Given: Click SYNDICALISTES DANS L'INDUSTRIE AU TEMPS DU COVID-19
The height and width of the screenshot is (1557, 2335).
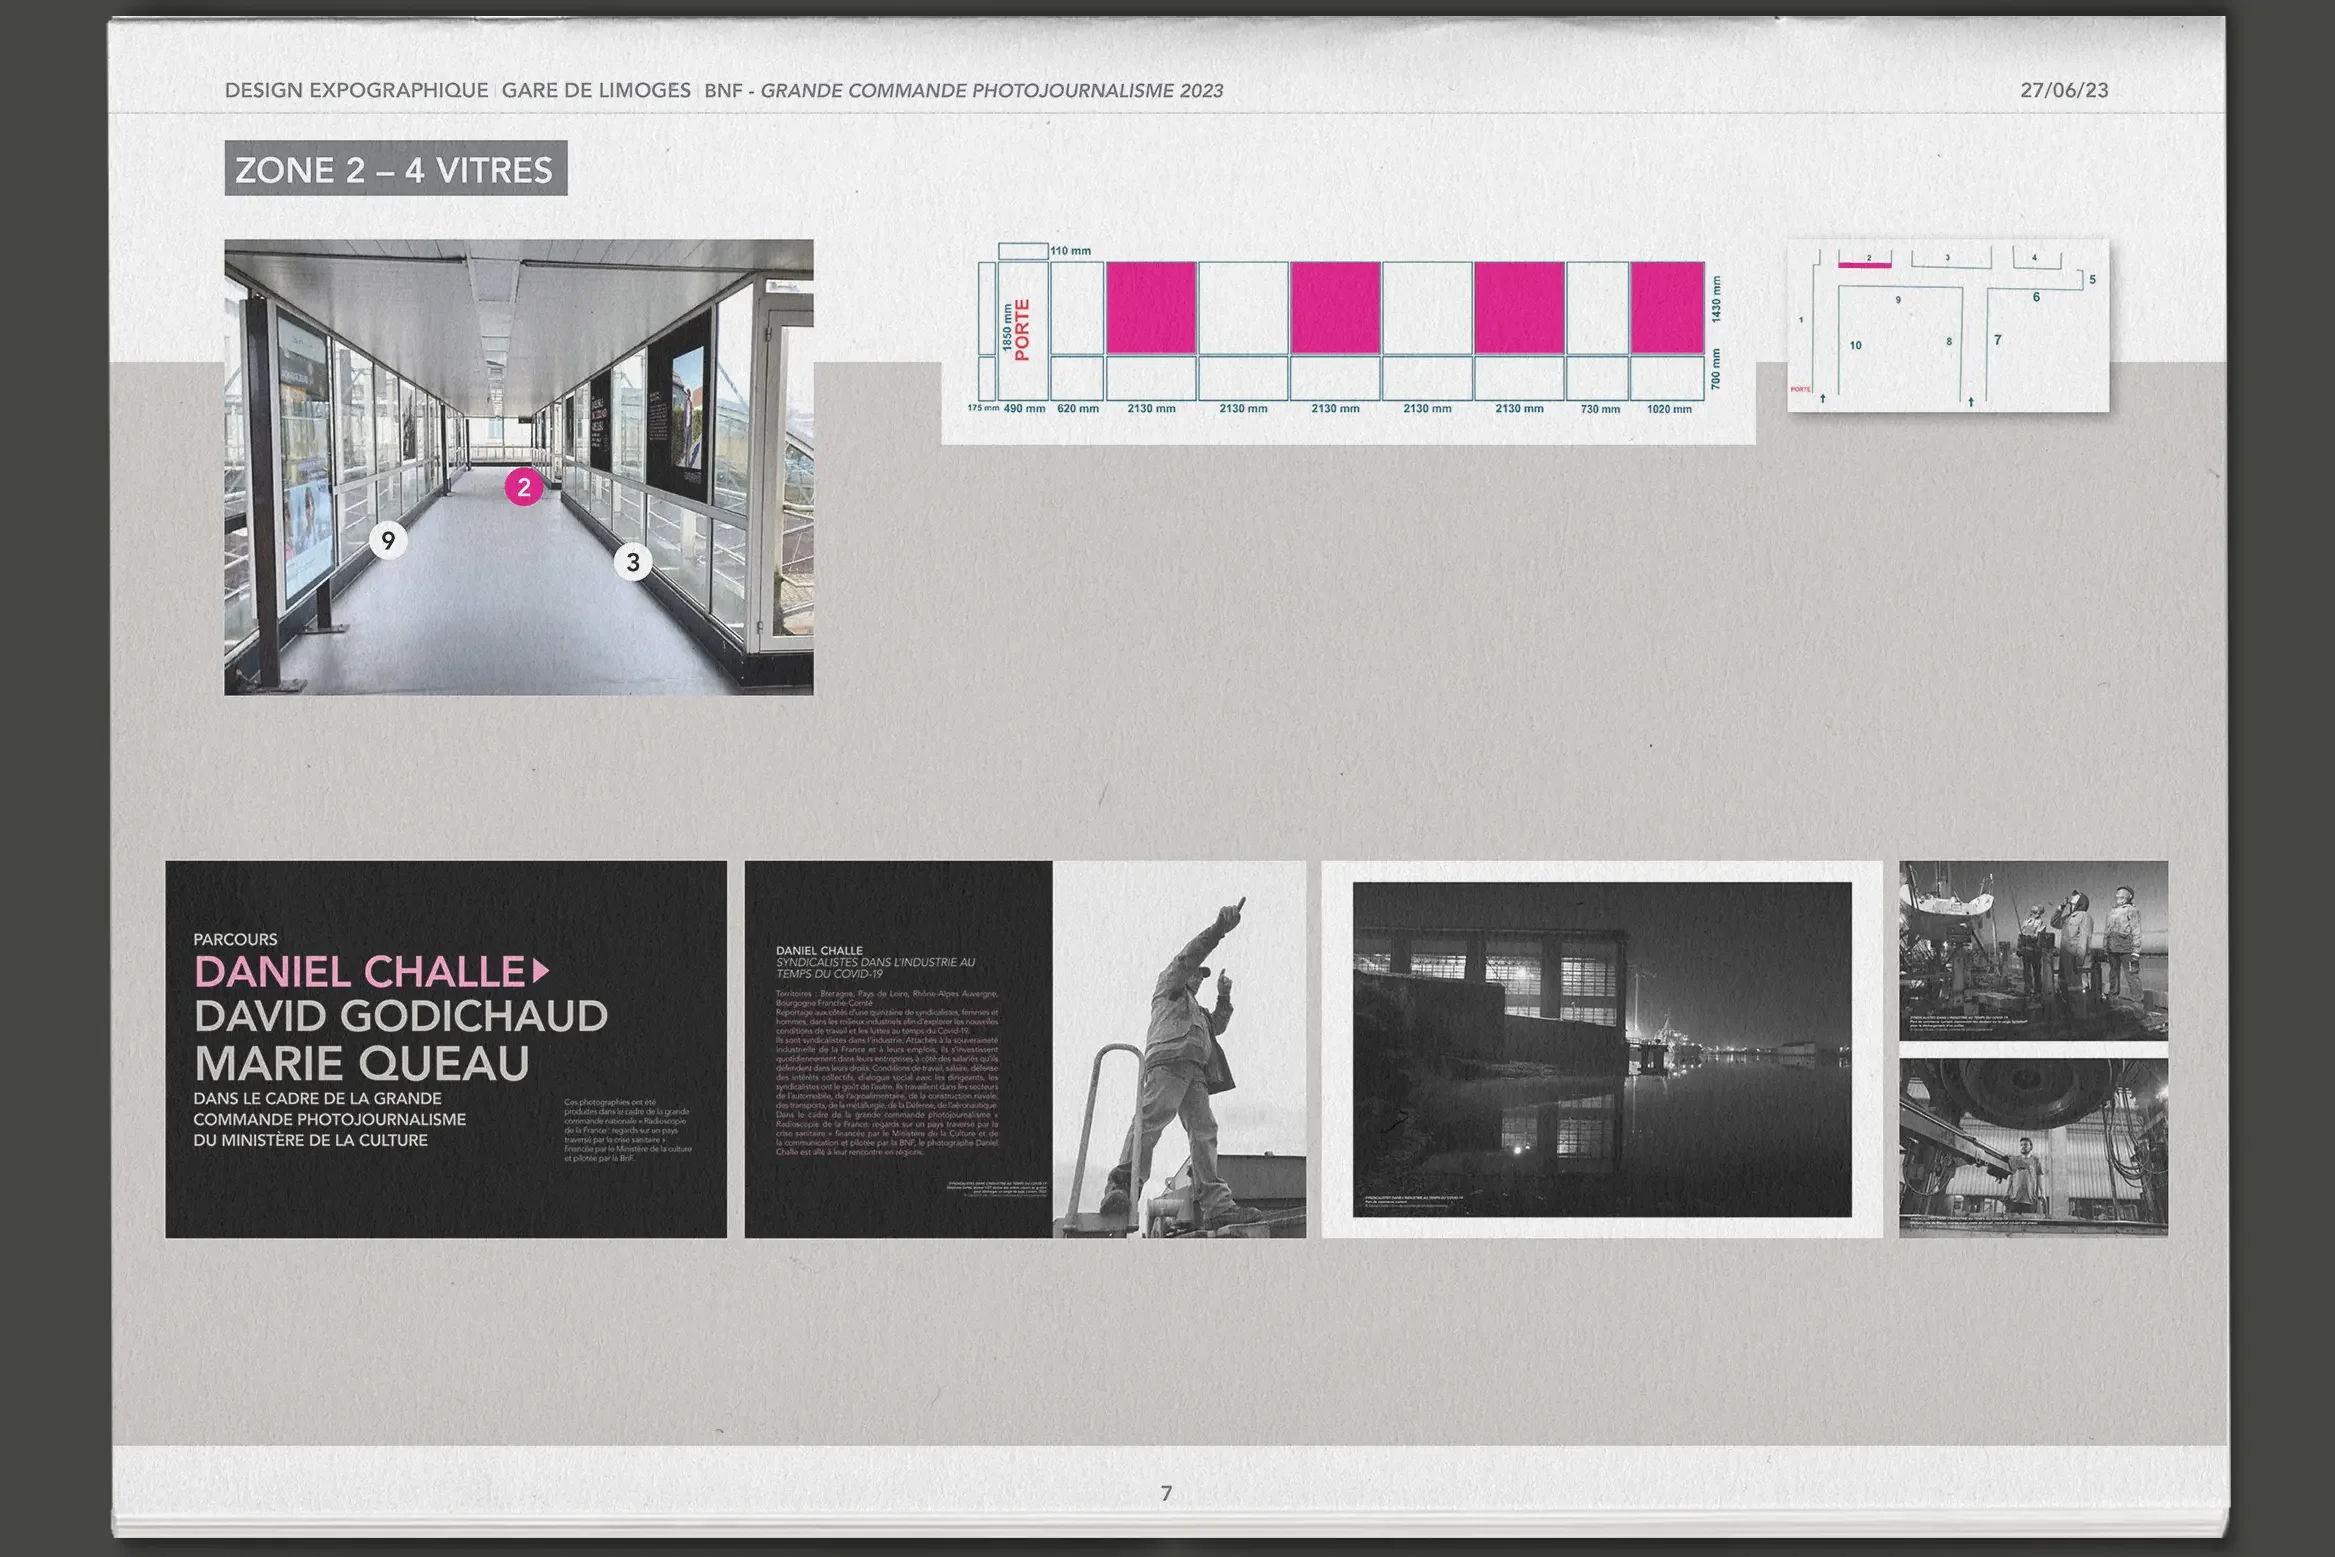Looking at the screenshot, I should pyautogui.click(x=875, y=968).
